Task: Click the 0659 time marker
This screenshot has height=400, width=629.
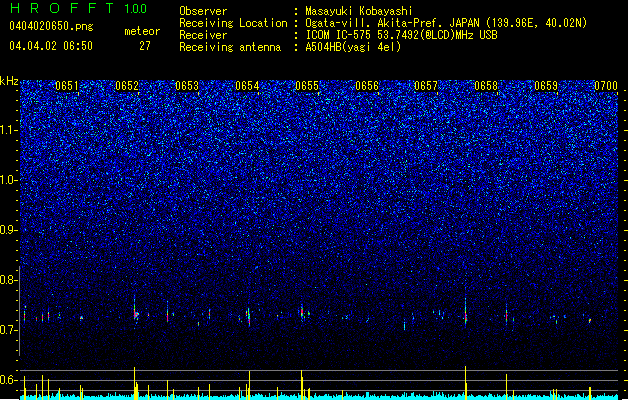Action: tap(546, 86)
